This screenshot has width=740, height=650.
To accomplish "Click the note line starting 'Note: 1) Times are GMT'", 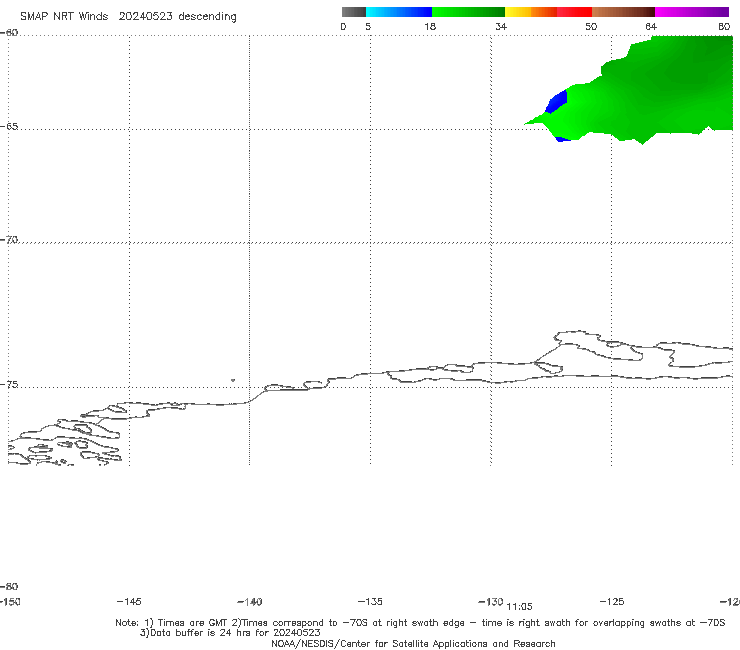I will 420,623.
